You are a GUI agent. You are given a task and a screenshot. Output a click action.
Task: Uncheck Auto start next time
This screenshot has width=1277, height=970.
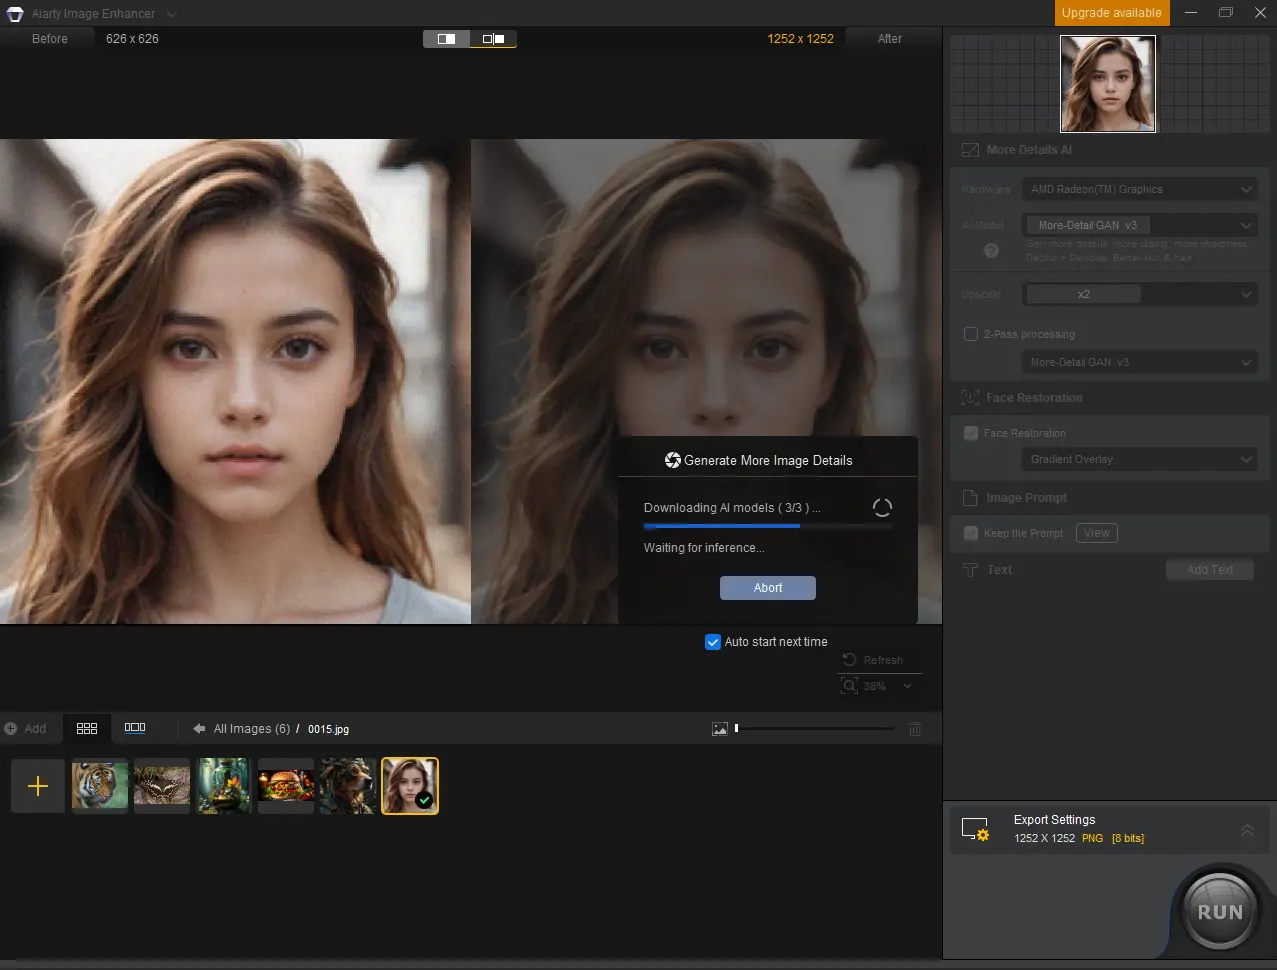click(x=713, y=642)
